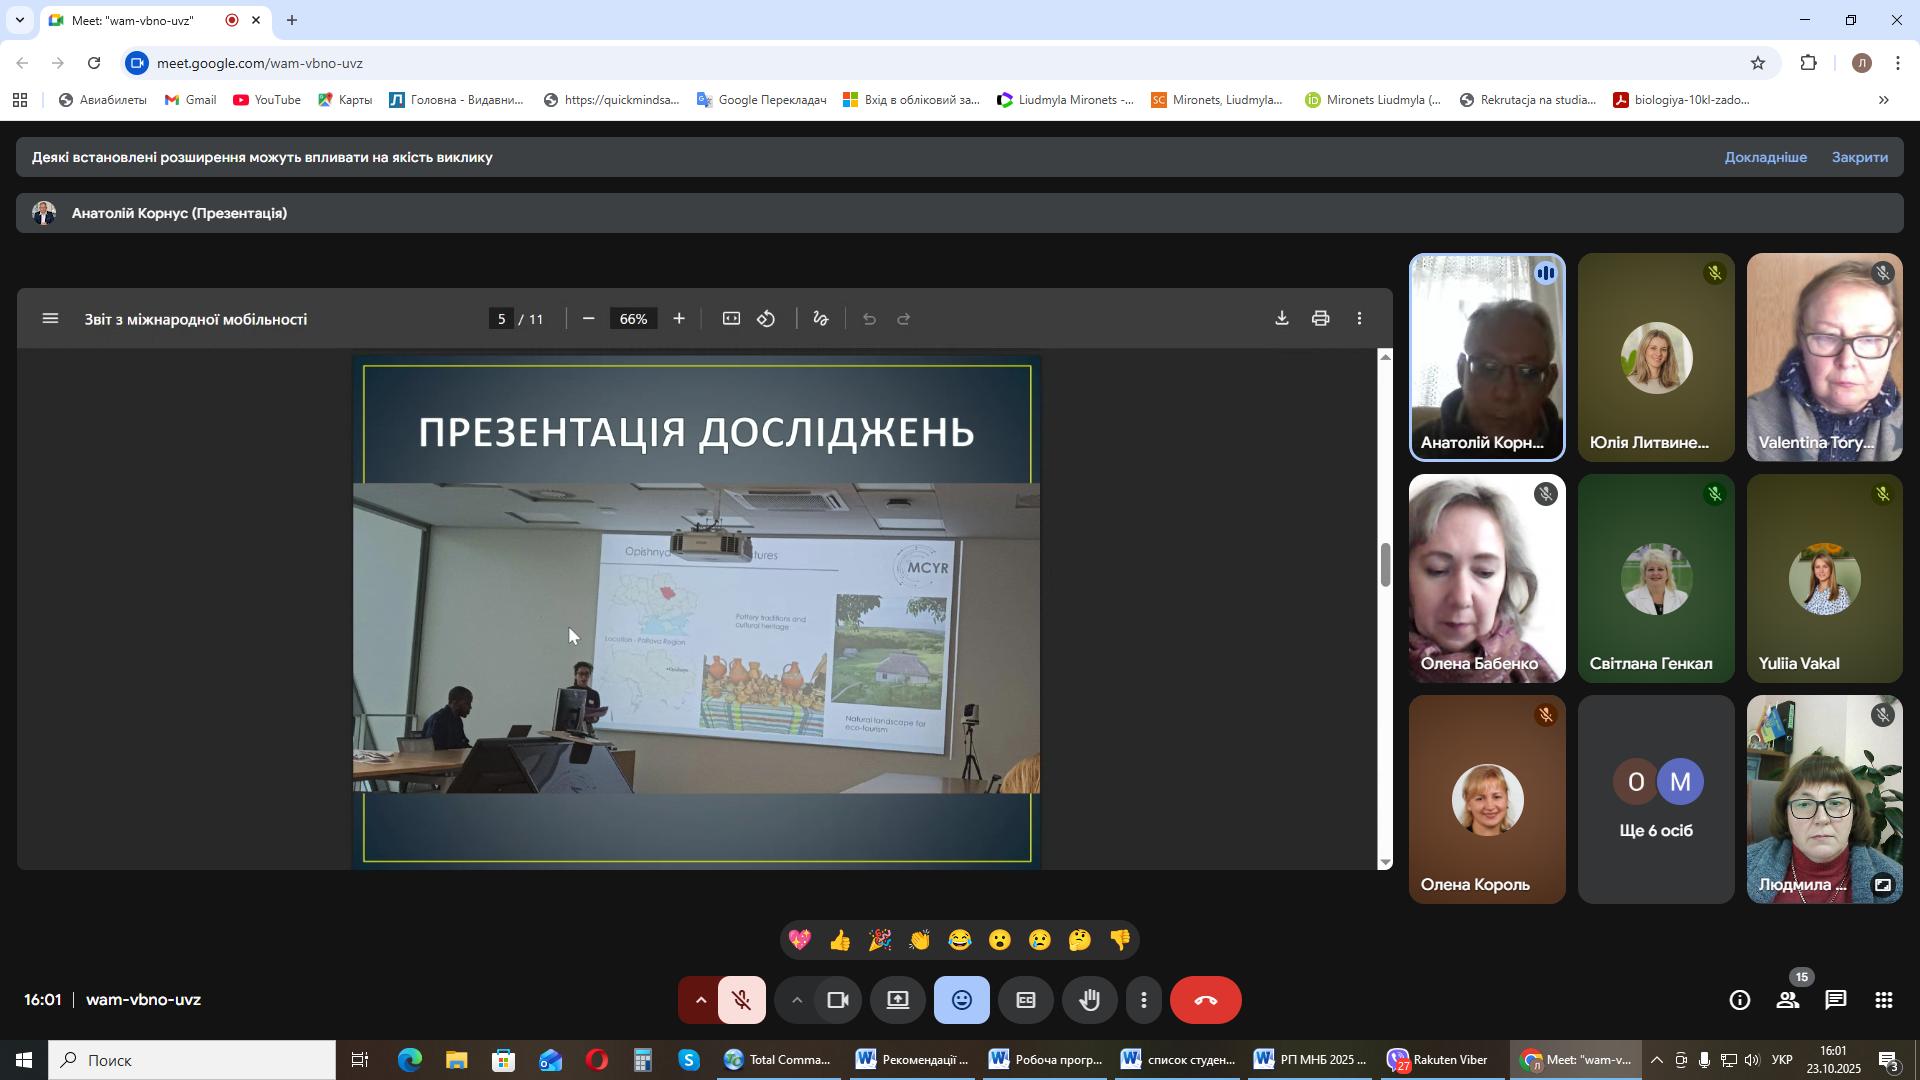The width and height of the screenshot is (1920, 1080).
Task: Download the presented PDF document
Action: click(x=1281, y=319)
